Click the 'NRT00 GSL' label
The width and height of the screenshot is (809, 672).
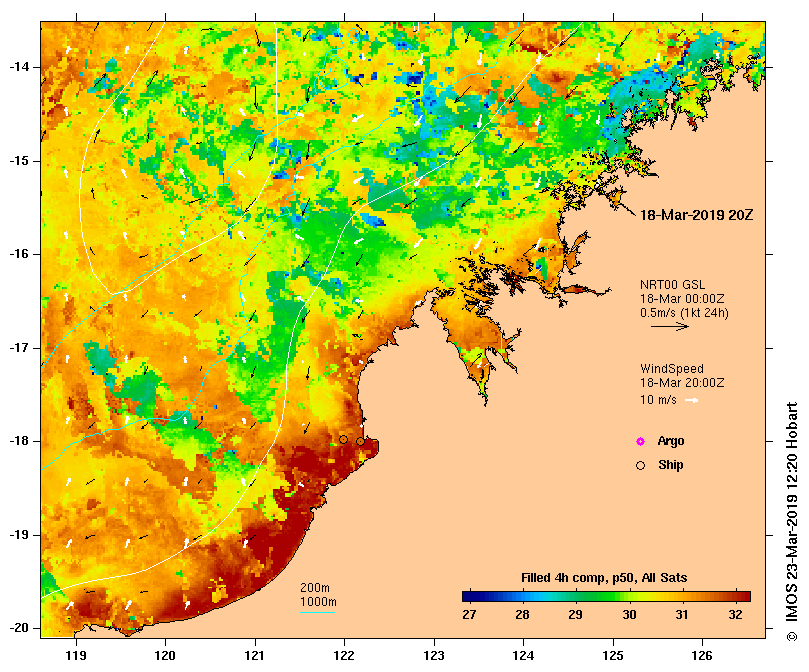[672, 285]
